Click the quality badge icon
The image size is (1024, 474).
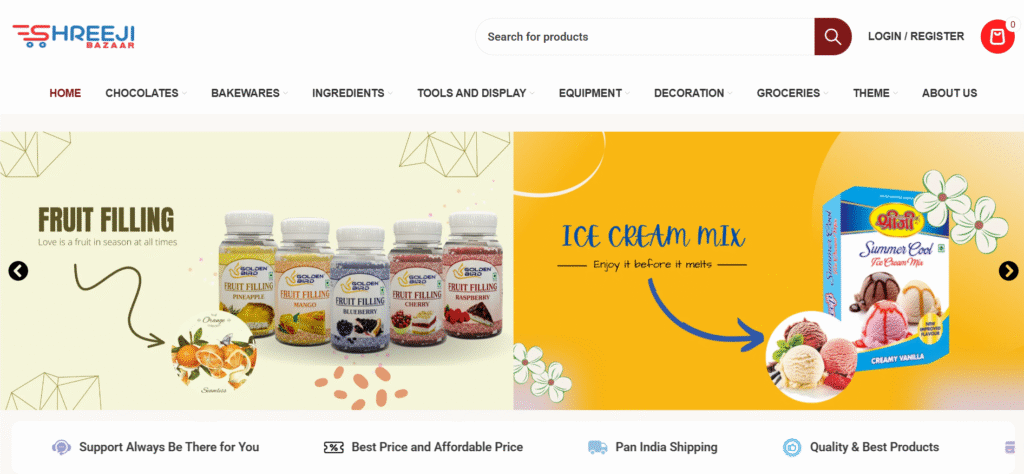(792, 447)
